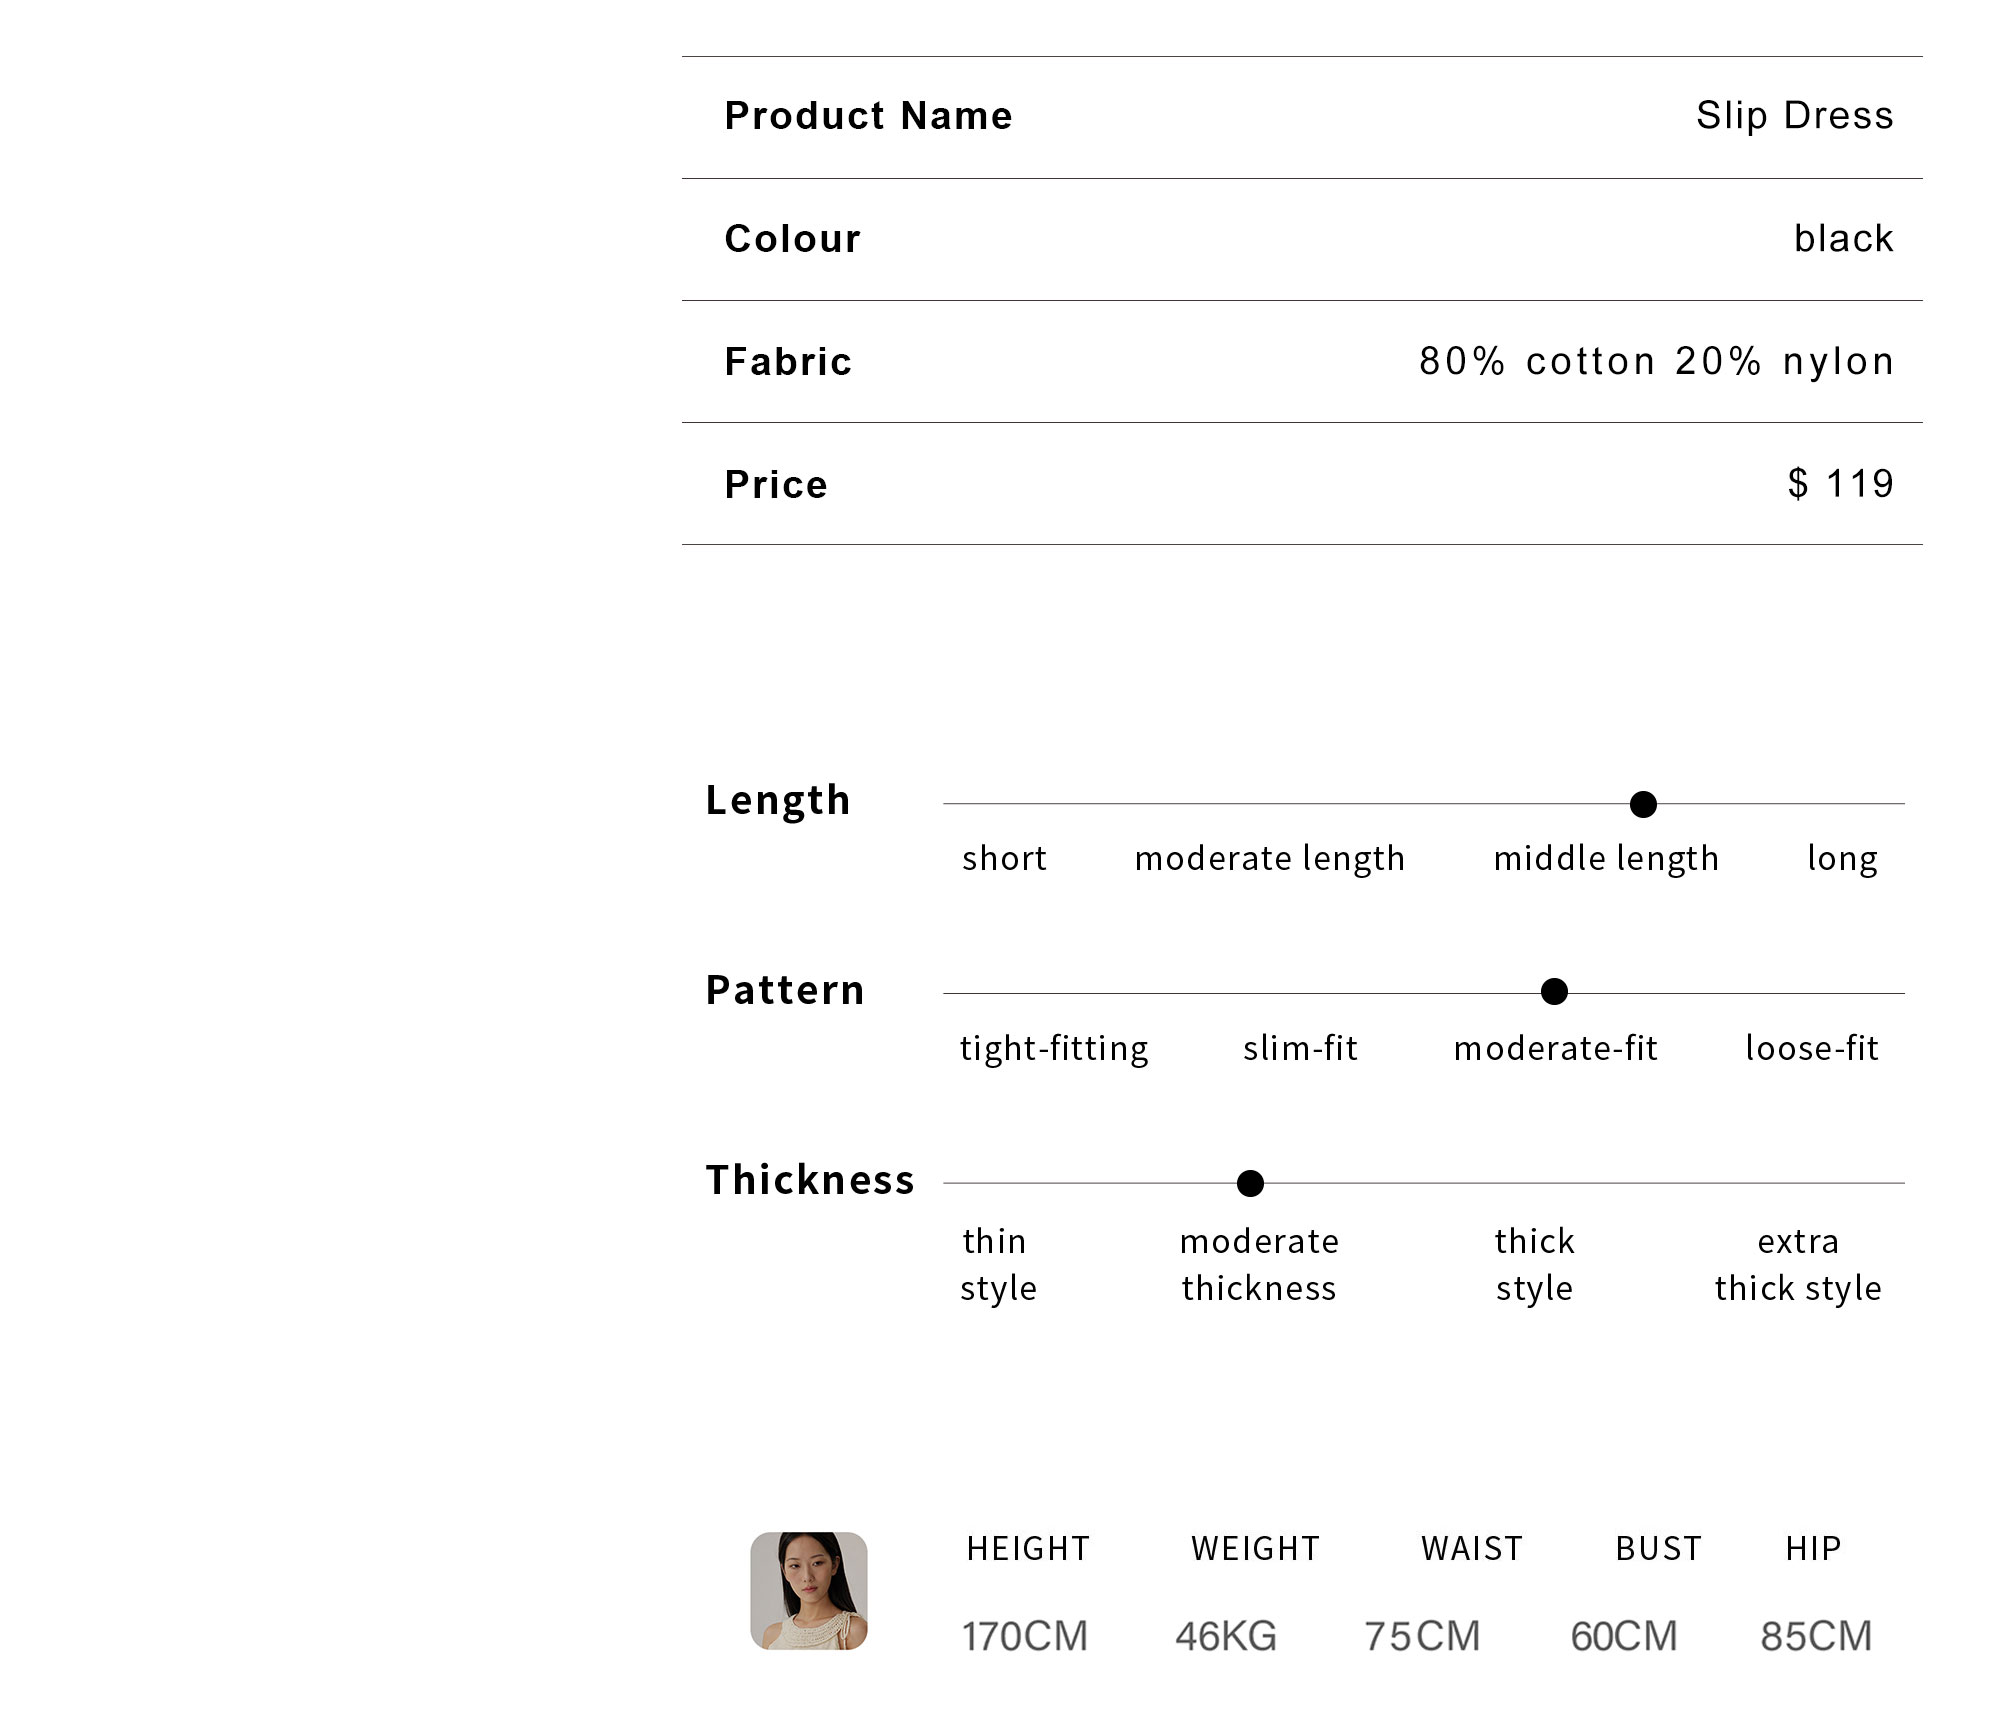Screen dimensions: 2000x1732
Task: Select the 'short' length label
Action: tap(1004, 858)
